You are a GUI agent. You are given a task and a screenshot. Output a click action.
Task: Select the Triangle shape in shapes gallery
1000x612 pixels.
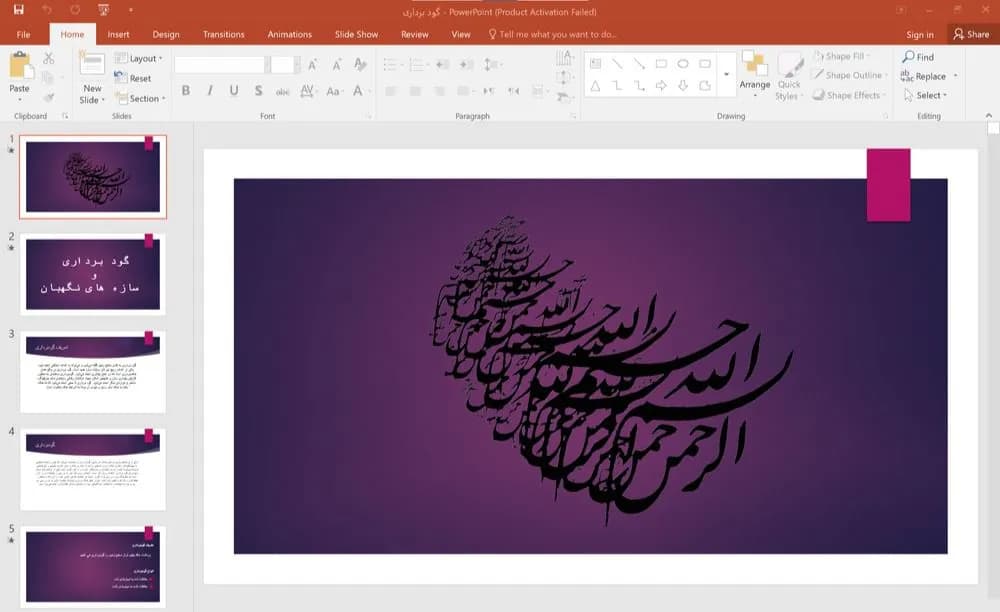point(595,85)
